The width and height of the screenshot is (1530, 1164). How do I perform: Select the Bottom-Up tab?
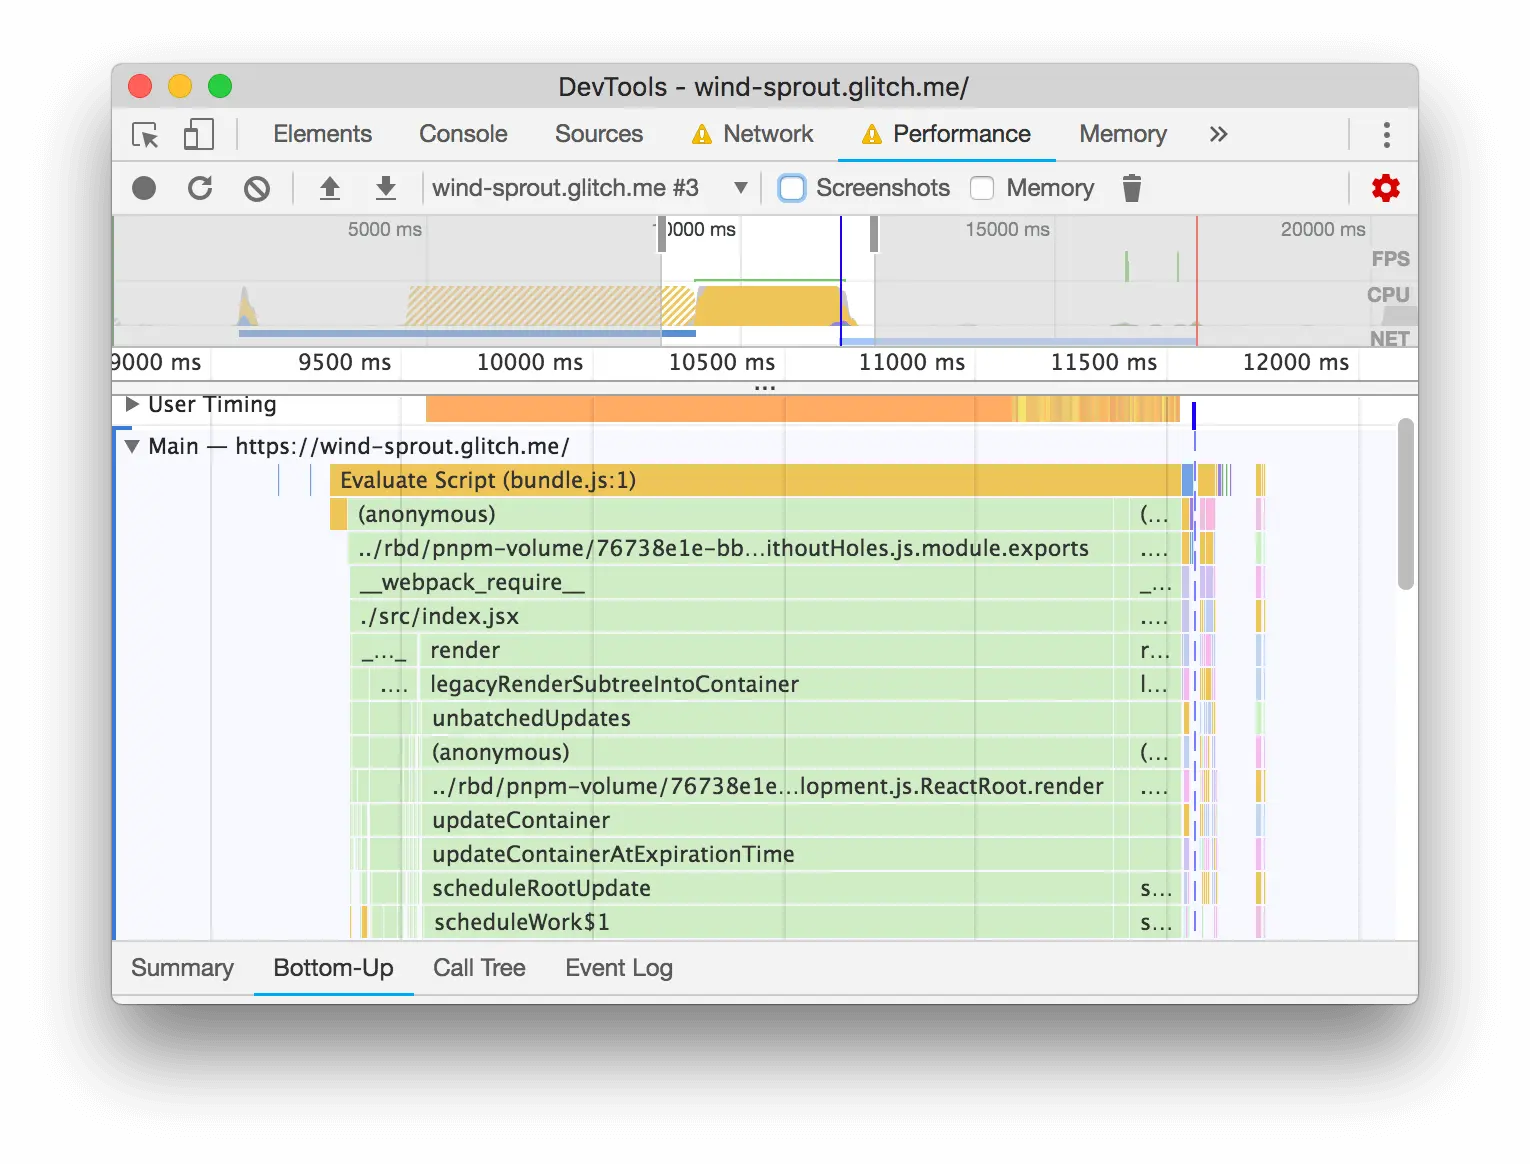334,968
